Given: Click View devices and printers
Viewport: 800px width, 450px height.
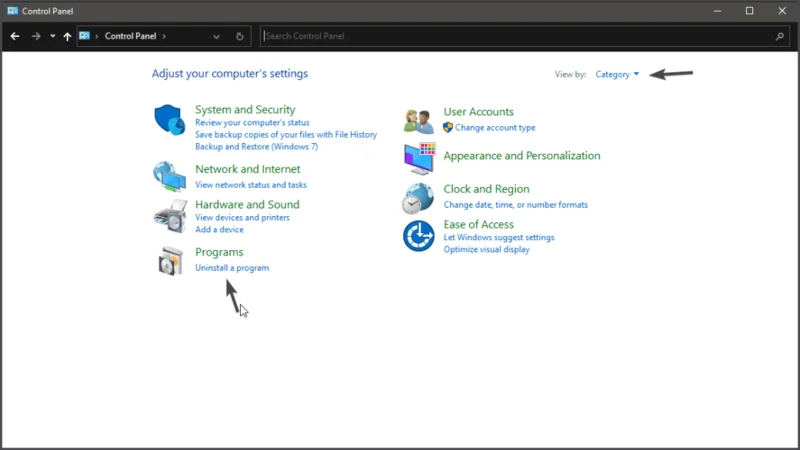Looking at the screenshot, I should (242, 217).
